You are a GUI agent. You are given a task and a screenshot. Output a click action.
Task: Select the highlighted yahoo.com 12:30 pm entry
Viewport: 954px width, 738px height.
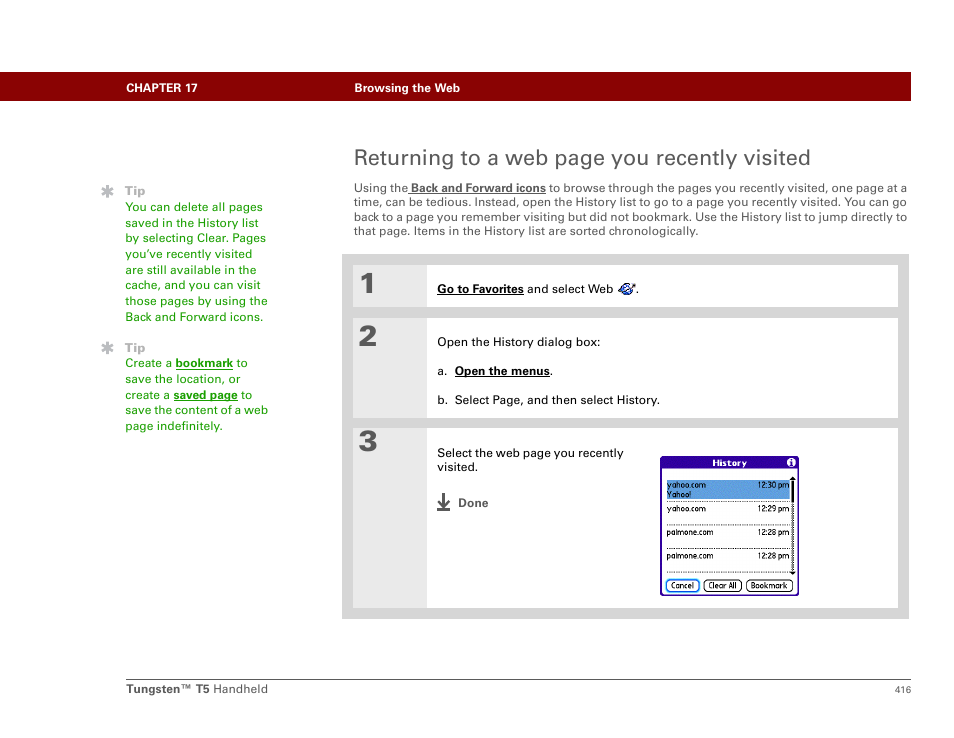tap(728, 490)
